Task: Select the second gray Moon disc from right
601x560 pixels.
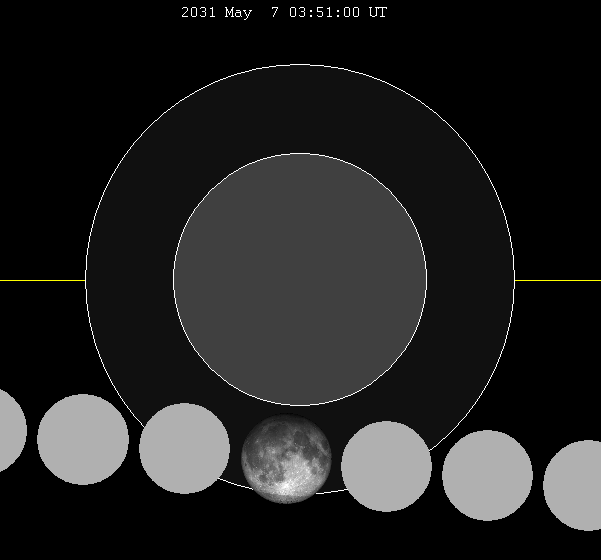Action: [x=488, y=475]
